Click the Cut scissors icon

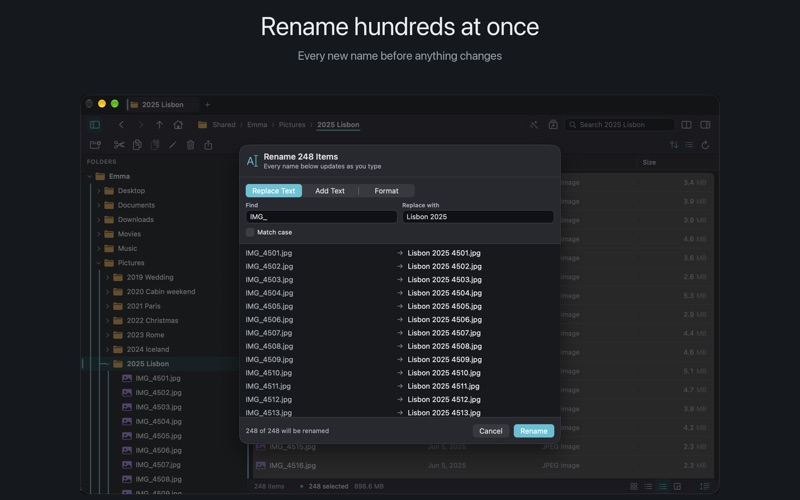coord(119,145)
